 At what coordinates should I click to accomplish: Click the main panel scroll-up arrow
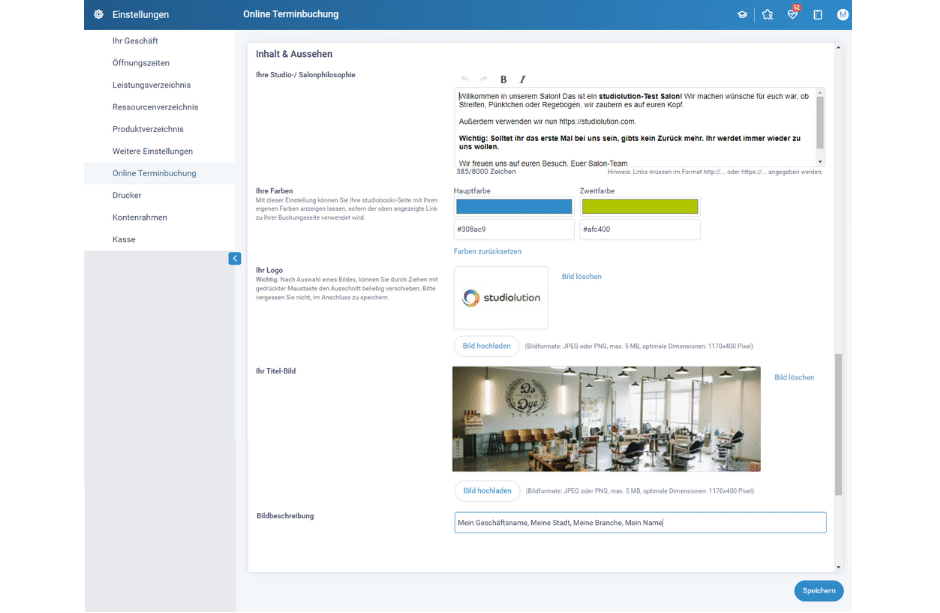click(x=838, y=47)
